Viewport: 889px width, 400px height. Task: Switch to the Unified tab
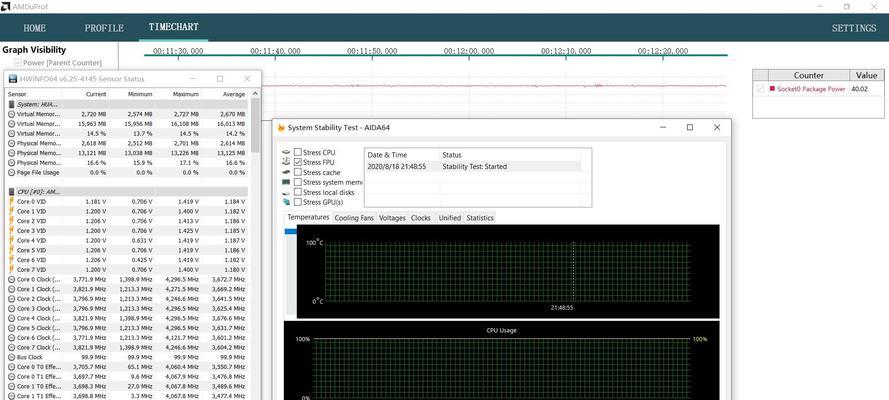pos(450,218)
